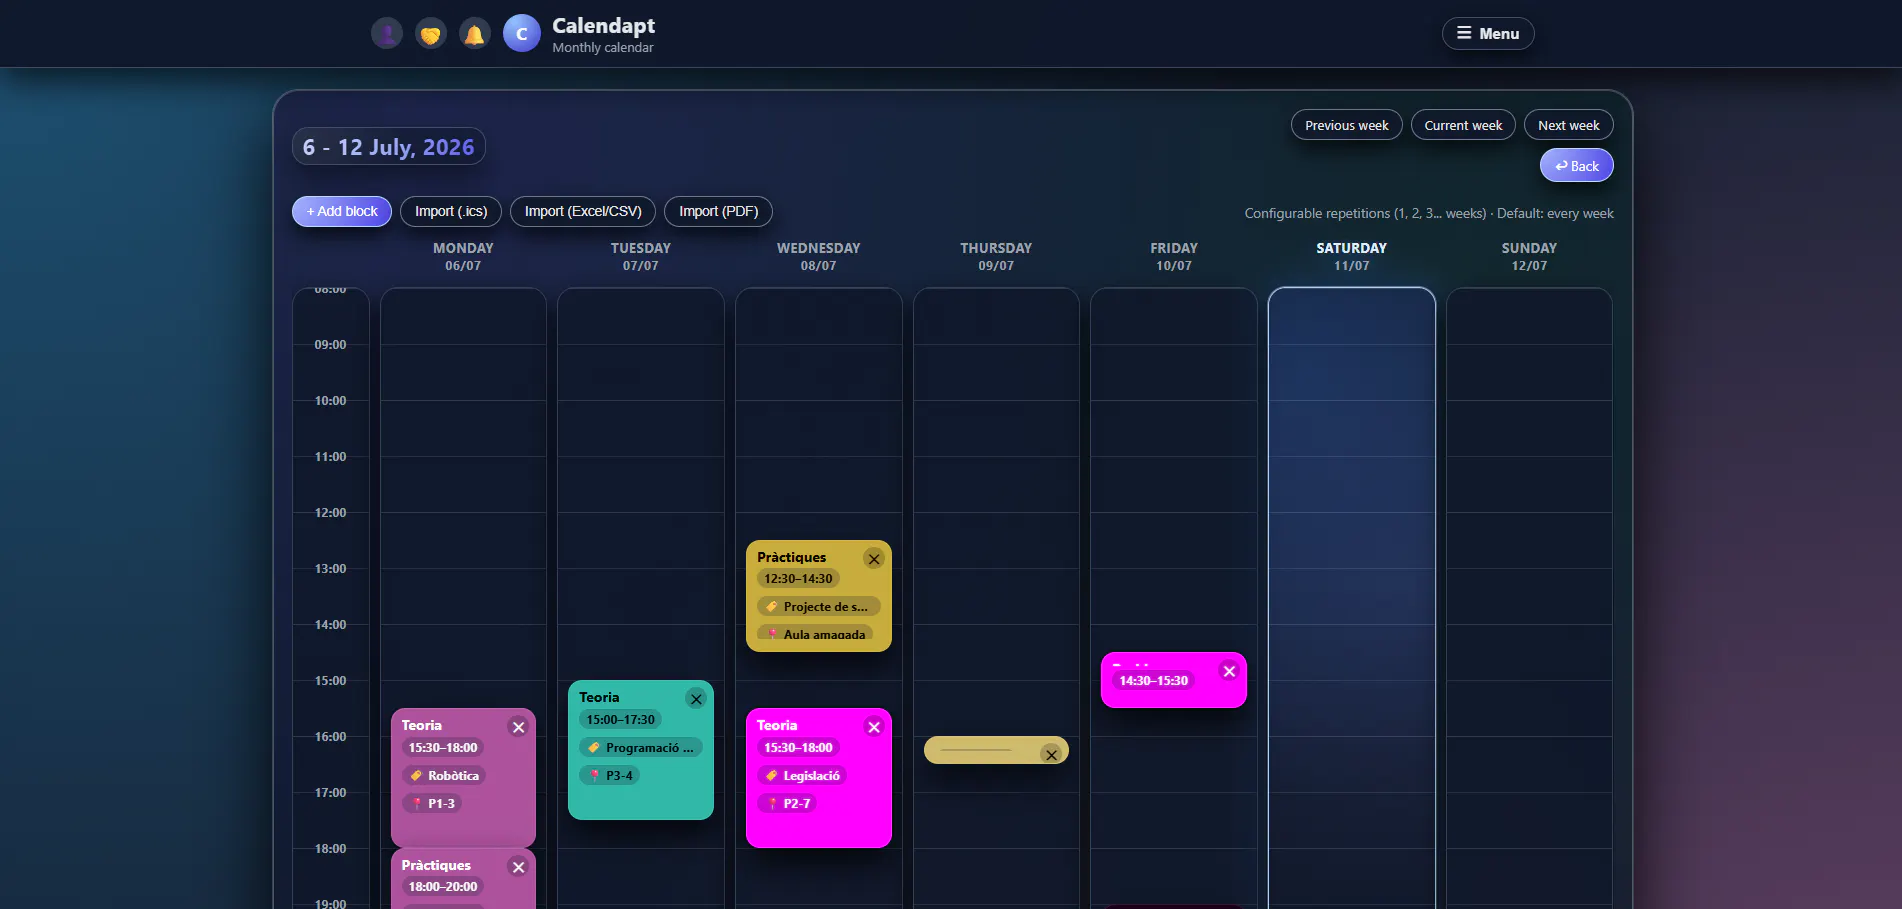
Task: Click the Monthly calendar subtitle
Action: pos(603,47)
